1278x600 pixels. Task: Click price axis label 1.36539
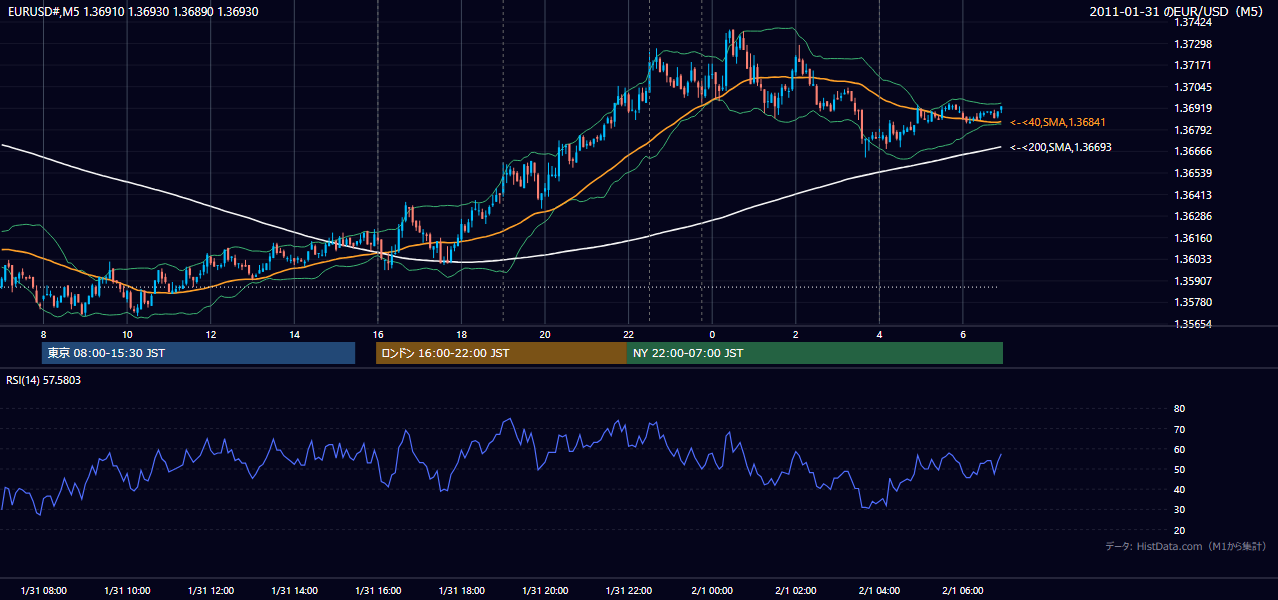(x=1193, y=173)
